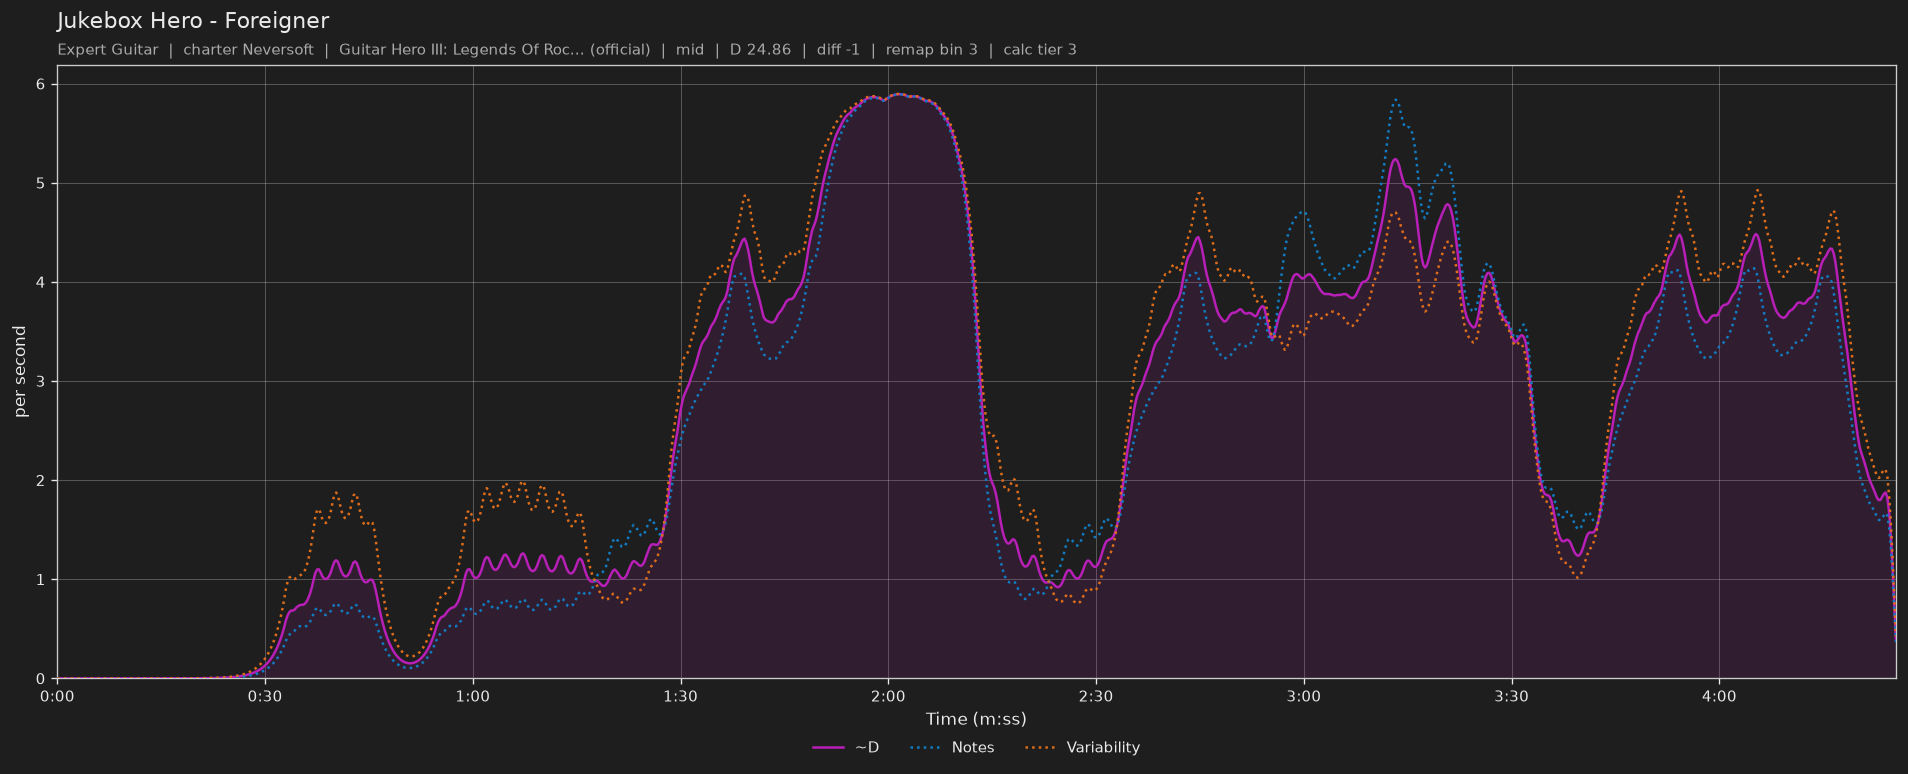Click the chart title "Jukebox Hero - Foreigner"
This screenshot has width=1908, height=774.
click(x=193, y=21)
